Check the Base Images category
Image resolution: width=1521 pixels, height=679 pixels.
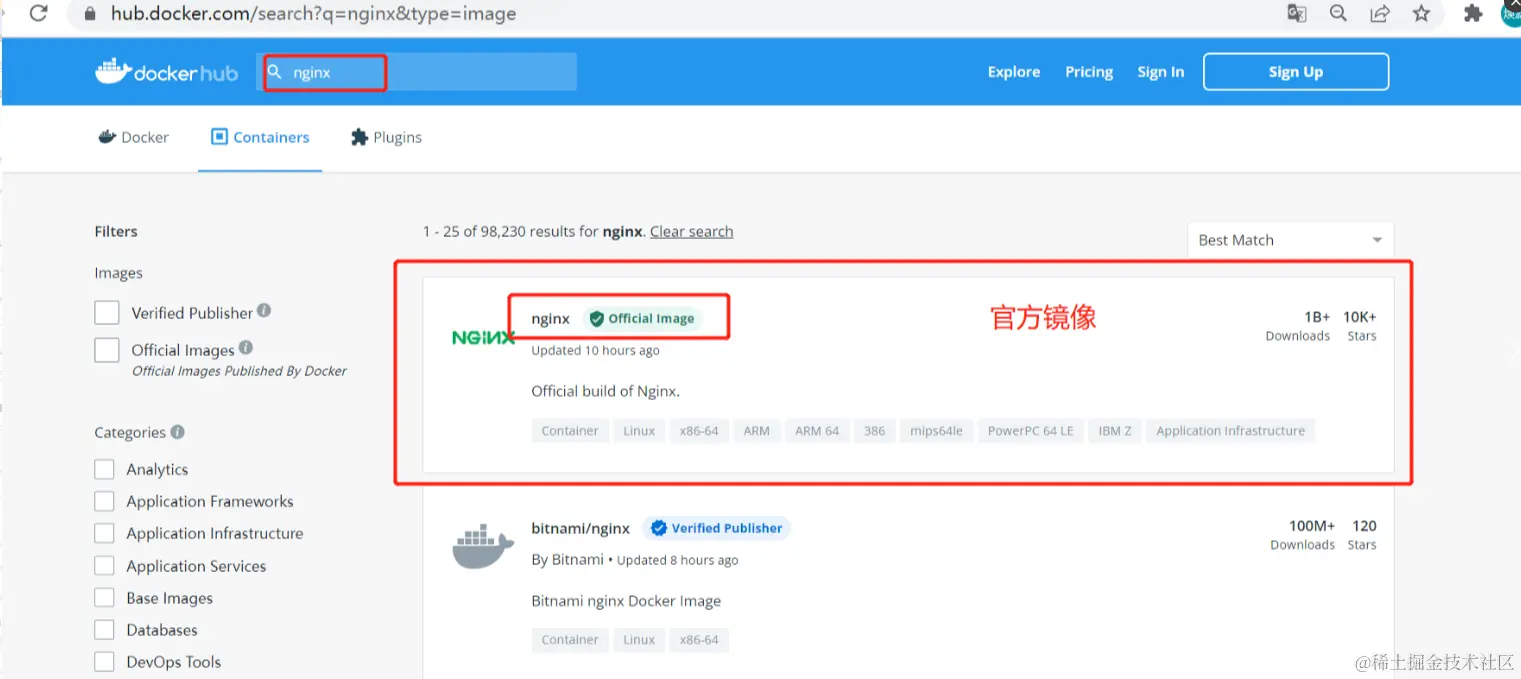(x=104, y=598)
